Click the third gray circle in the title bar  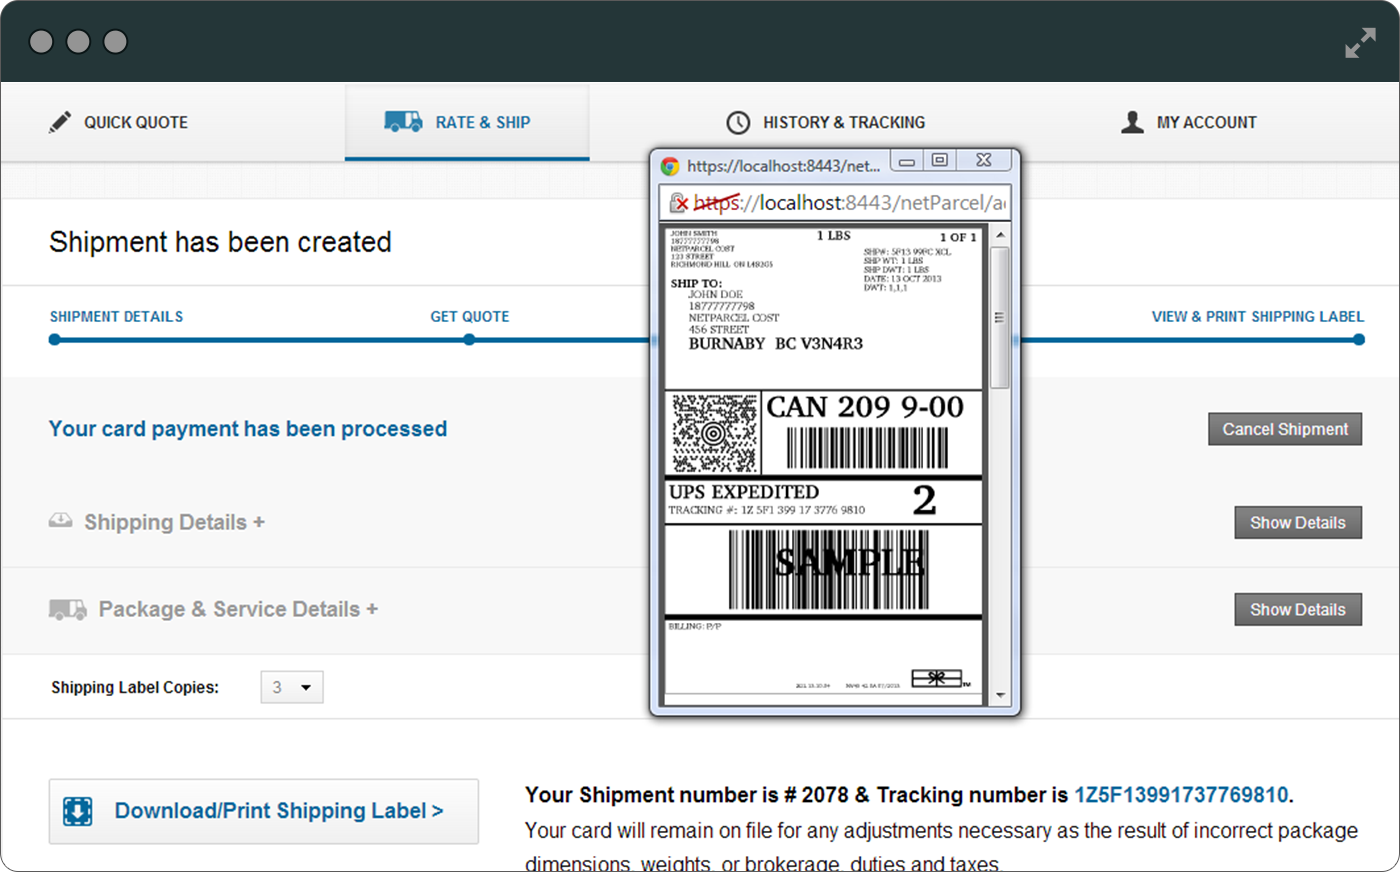coord(116,41)
